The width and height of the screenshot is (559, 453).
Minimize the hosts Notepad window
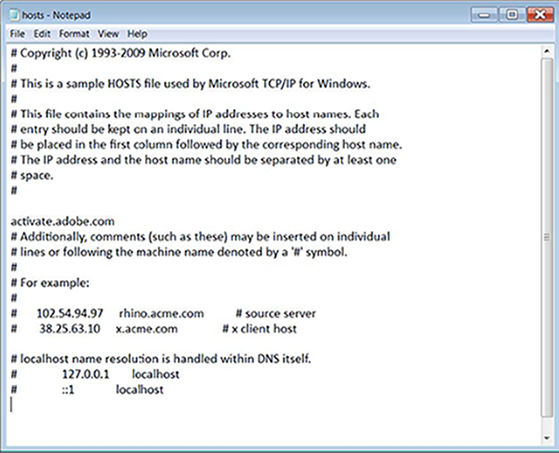click(484, 15)
